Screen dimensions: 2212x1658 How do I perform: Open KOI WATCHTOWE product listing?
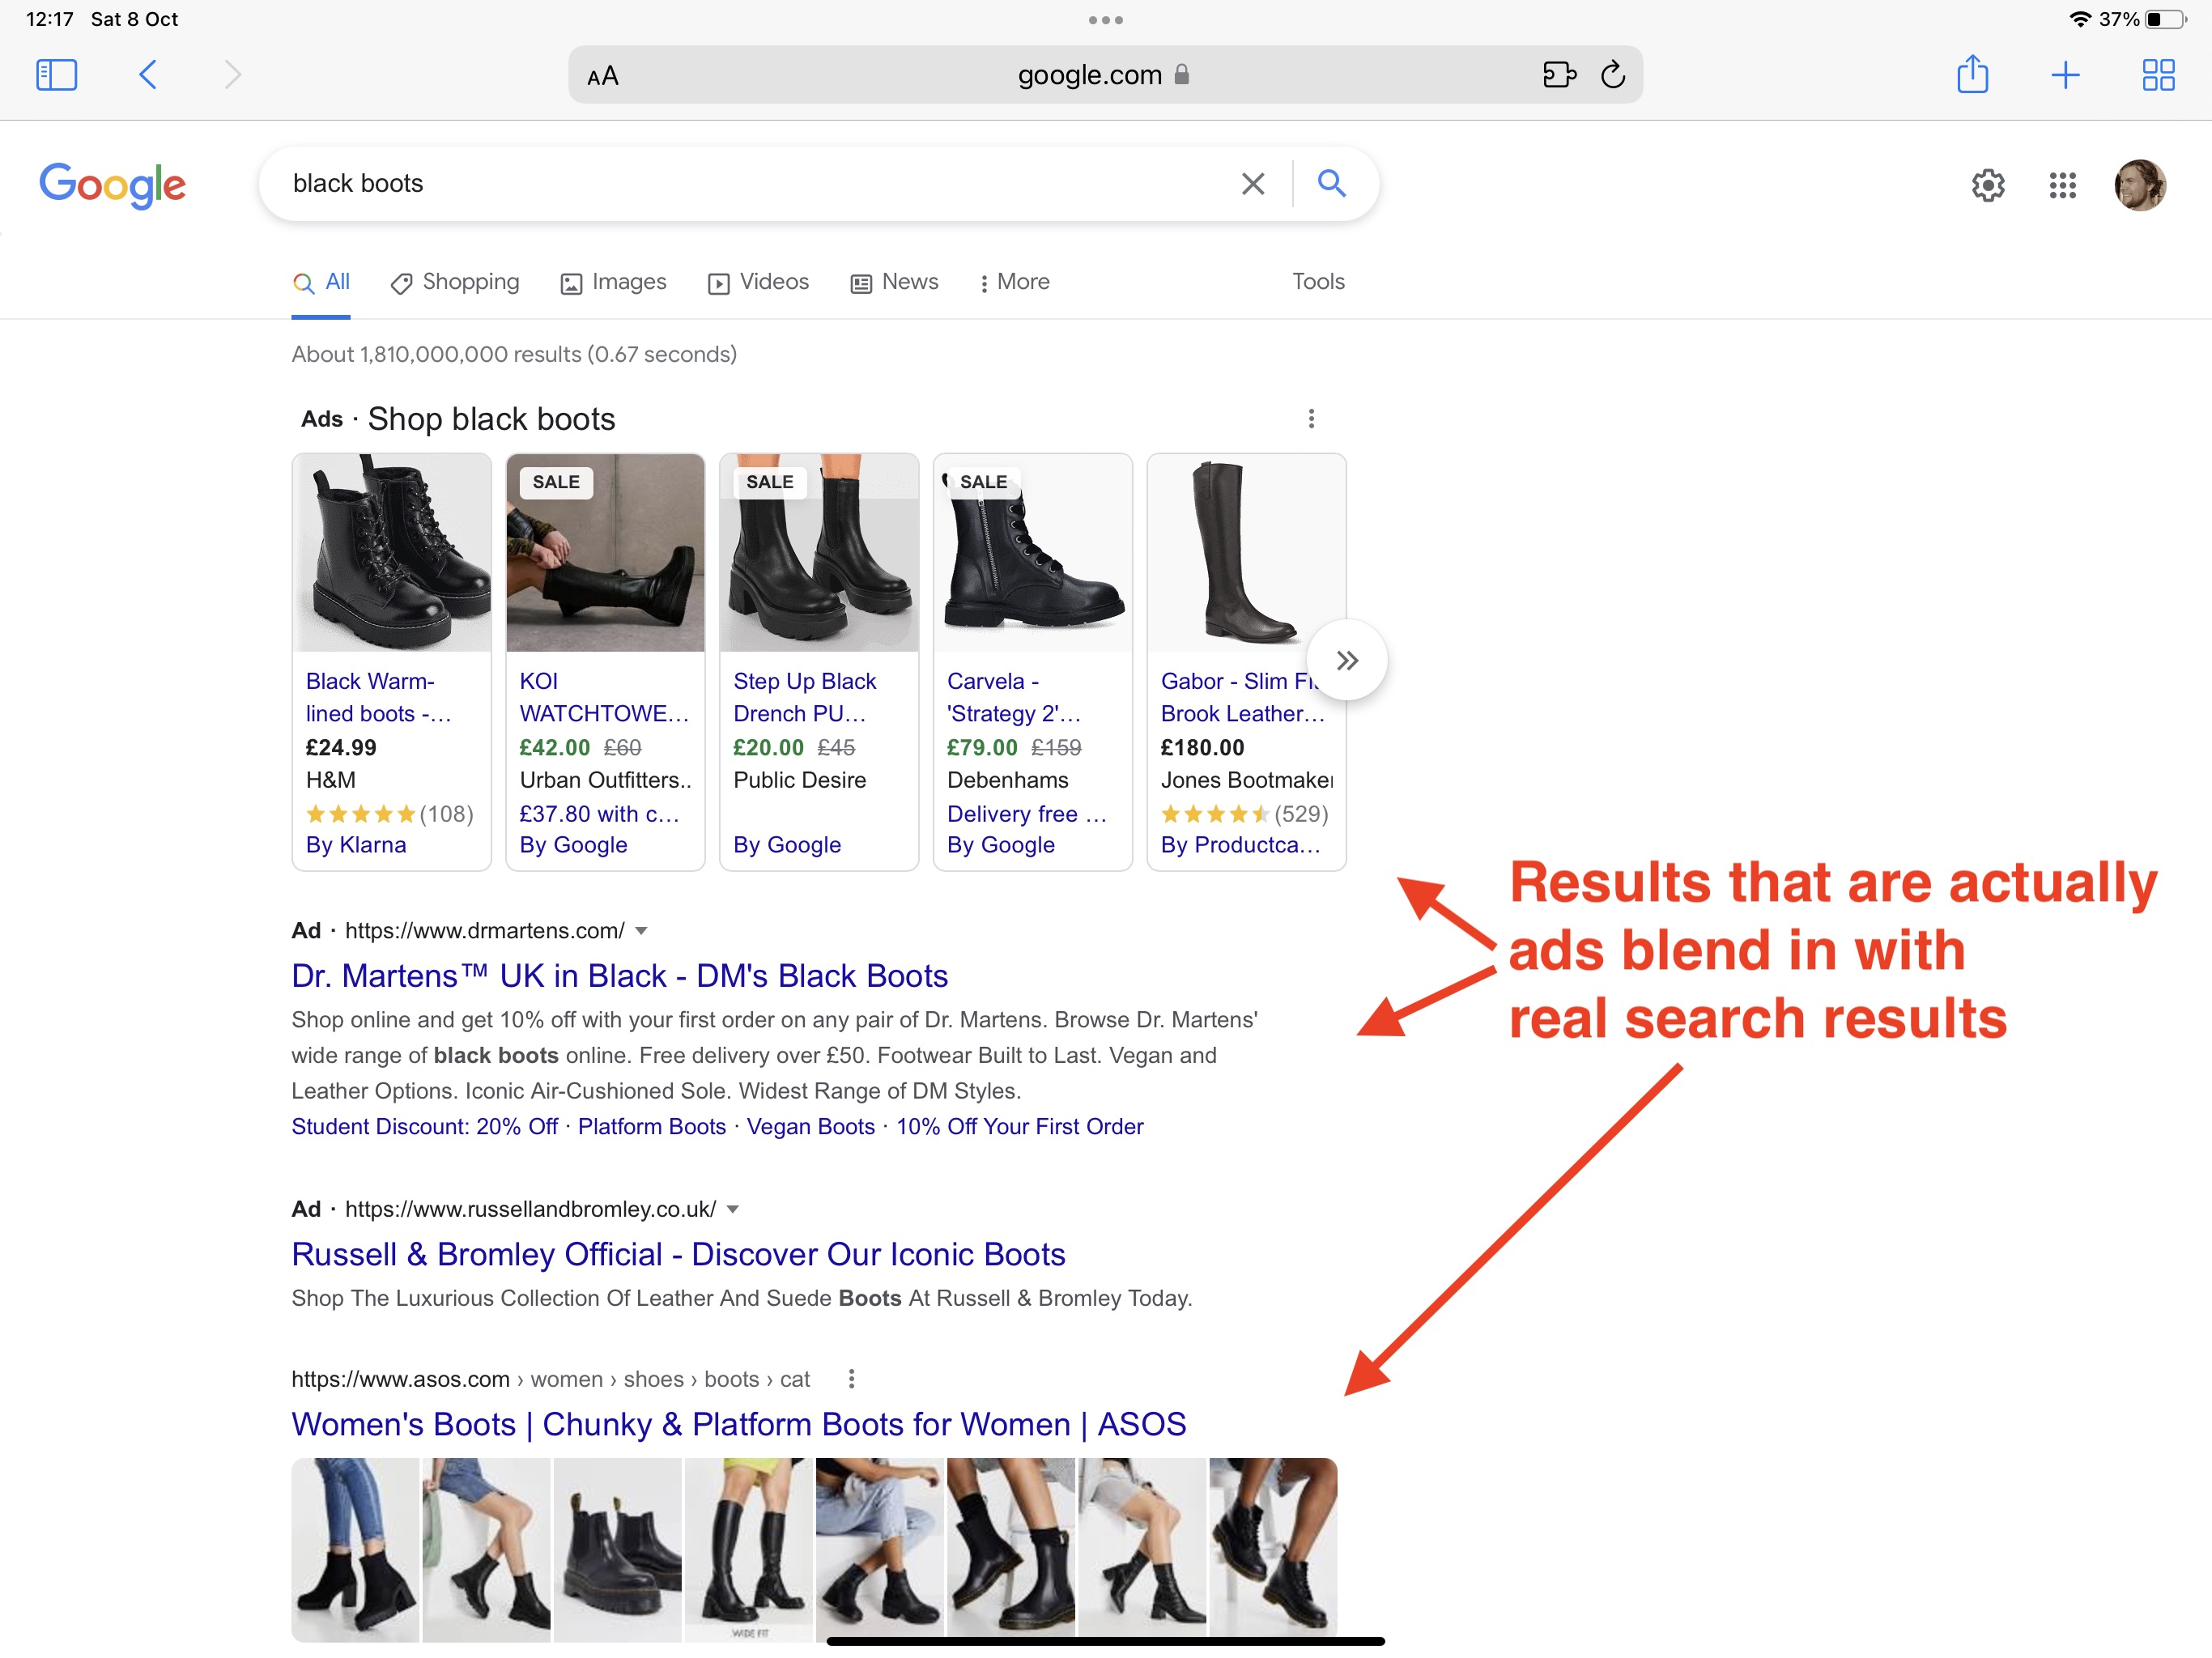tap(604, 697)
